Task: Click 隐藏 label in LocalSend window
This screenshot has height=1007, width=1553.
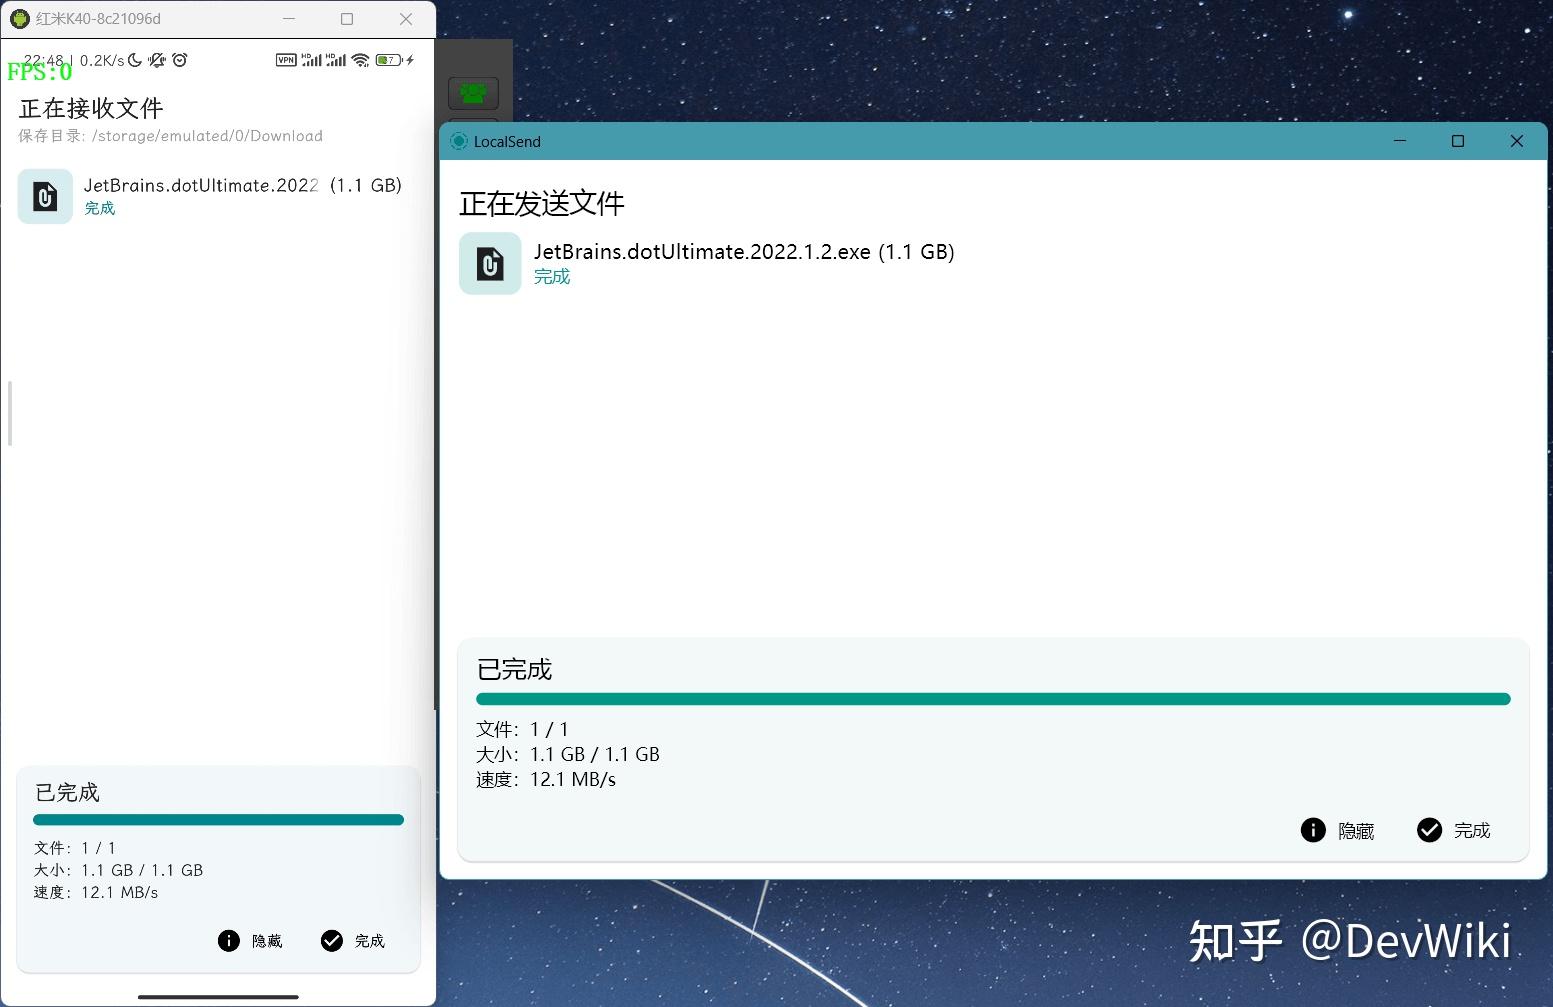Action: tap(1356, 831)
